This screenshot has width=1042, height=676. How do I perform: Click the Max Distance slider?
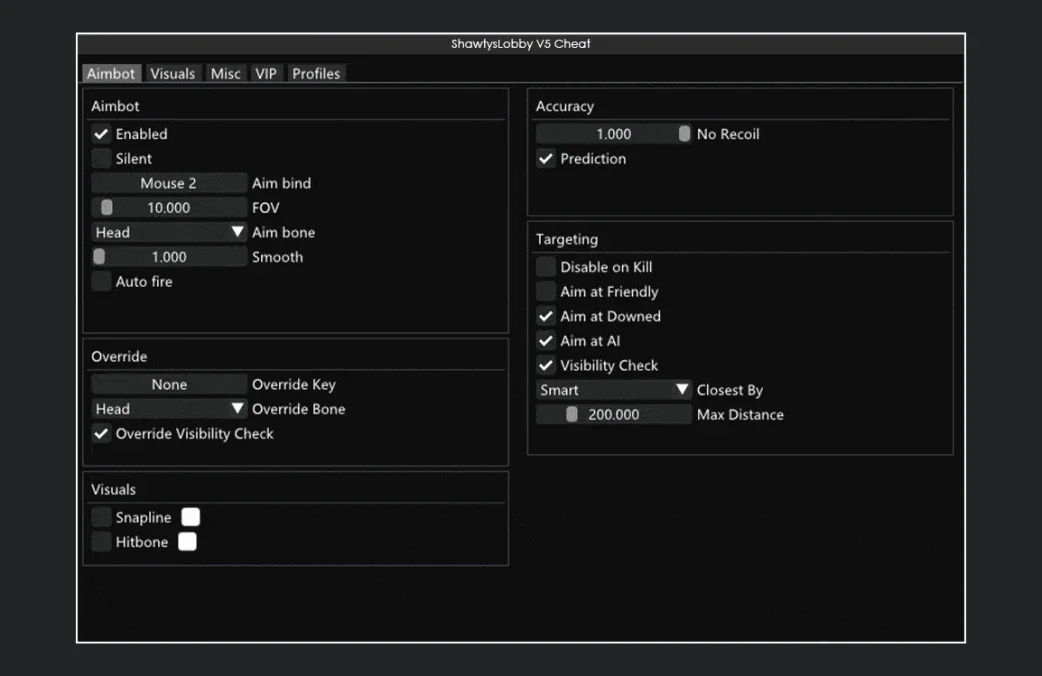(x=613, y=414)
